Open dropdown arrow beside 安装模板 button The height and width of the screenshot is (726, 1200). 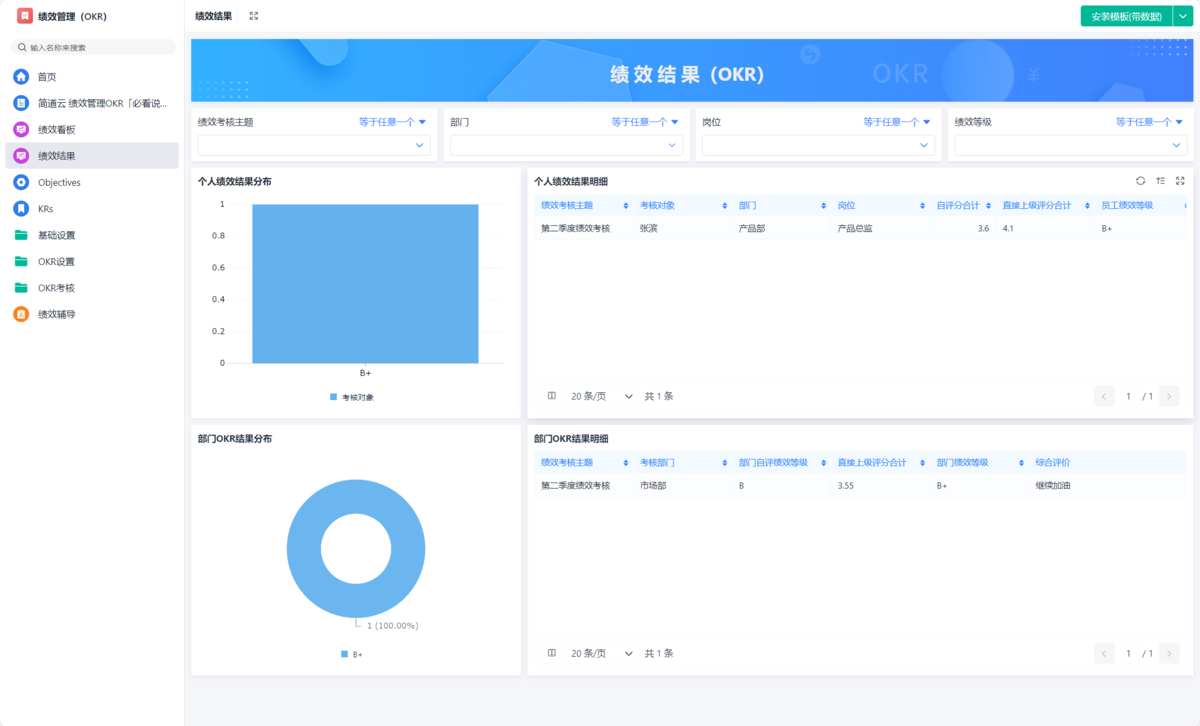point(1183,16)
